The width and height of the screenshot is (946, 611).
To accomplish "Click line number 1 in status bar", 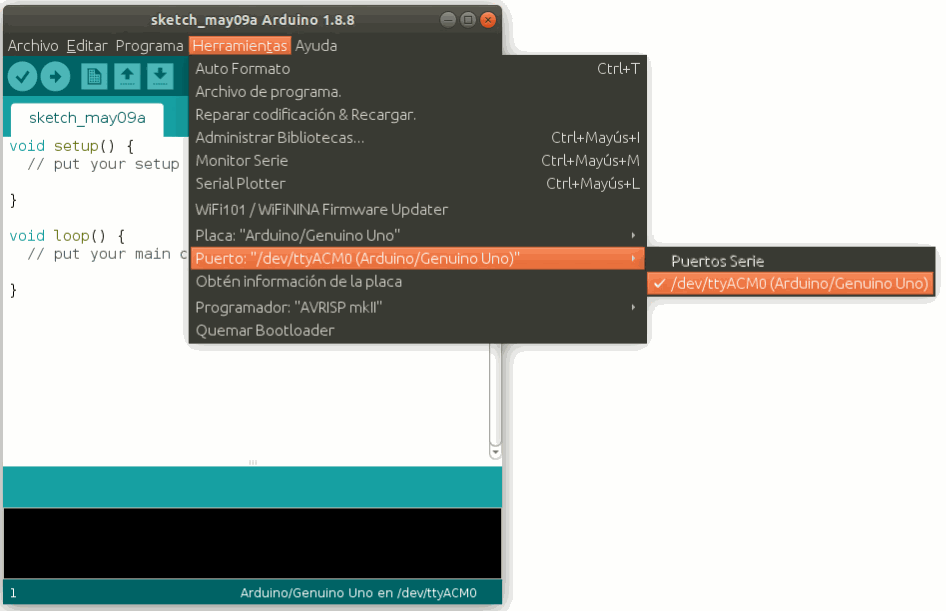I will 13,593.
